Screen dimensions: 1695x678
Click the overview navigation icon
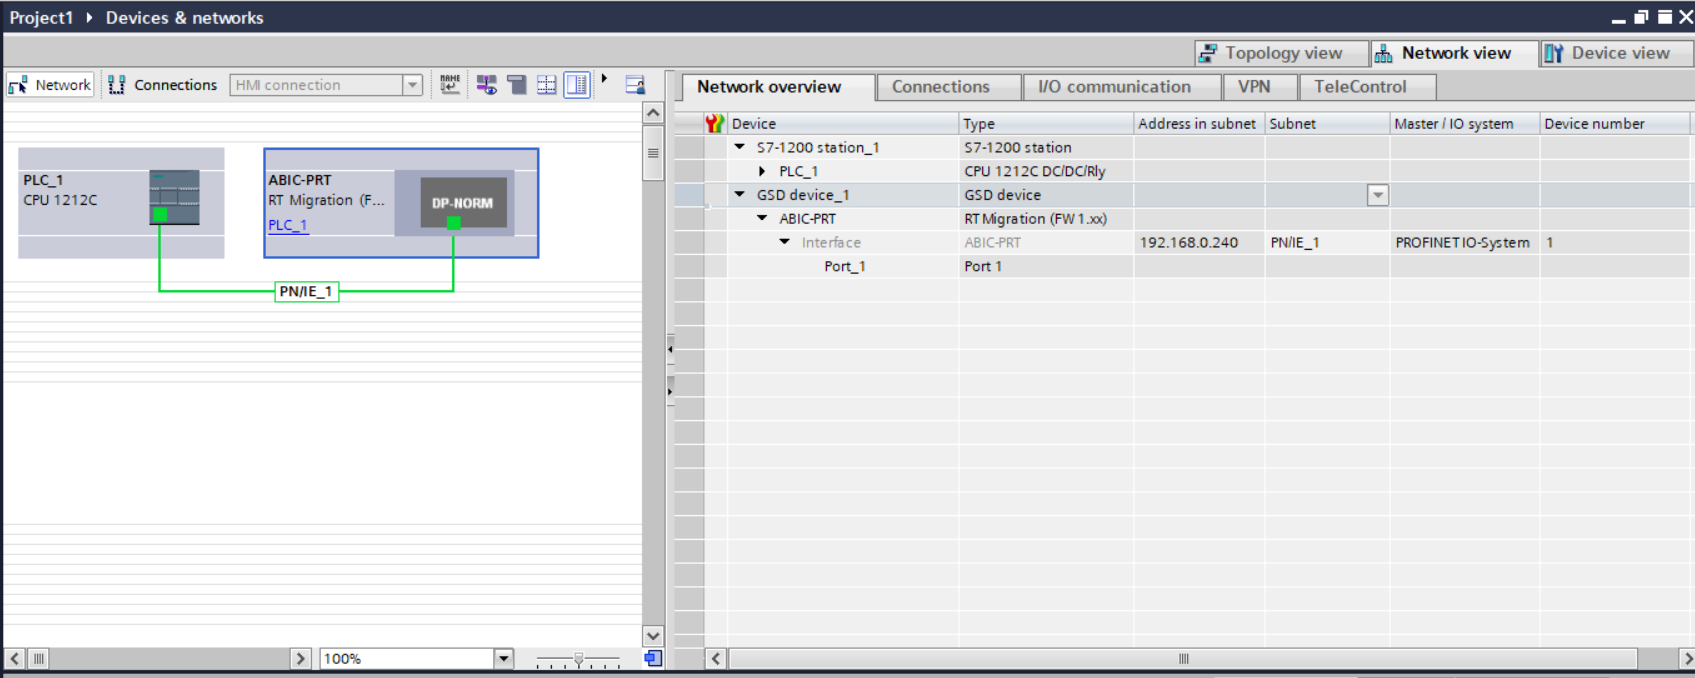click(653, 658)
